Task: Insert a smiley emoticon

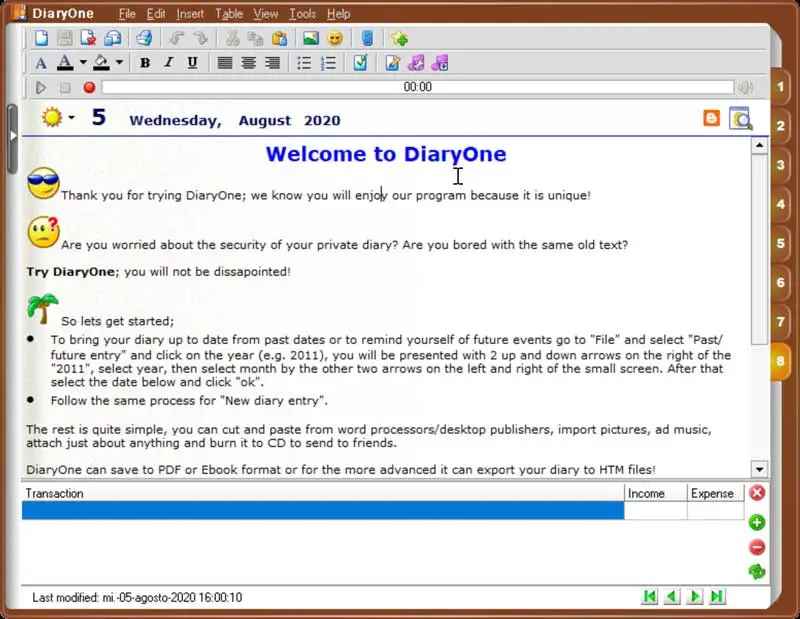Action: pyautogui.click(x=335, y=38)
